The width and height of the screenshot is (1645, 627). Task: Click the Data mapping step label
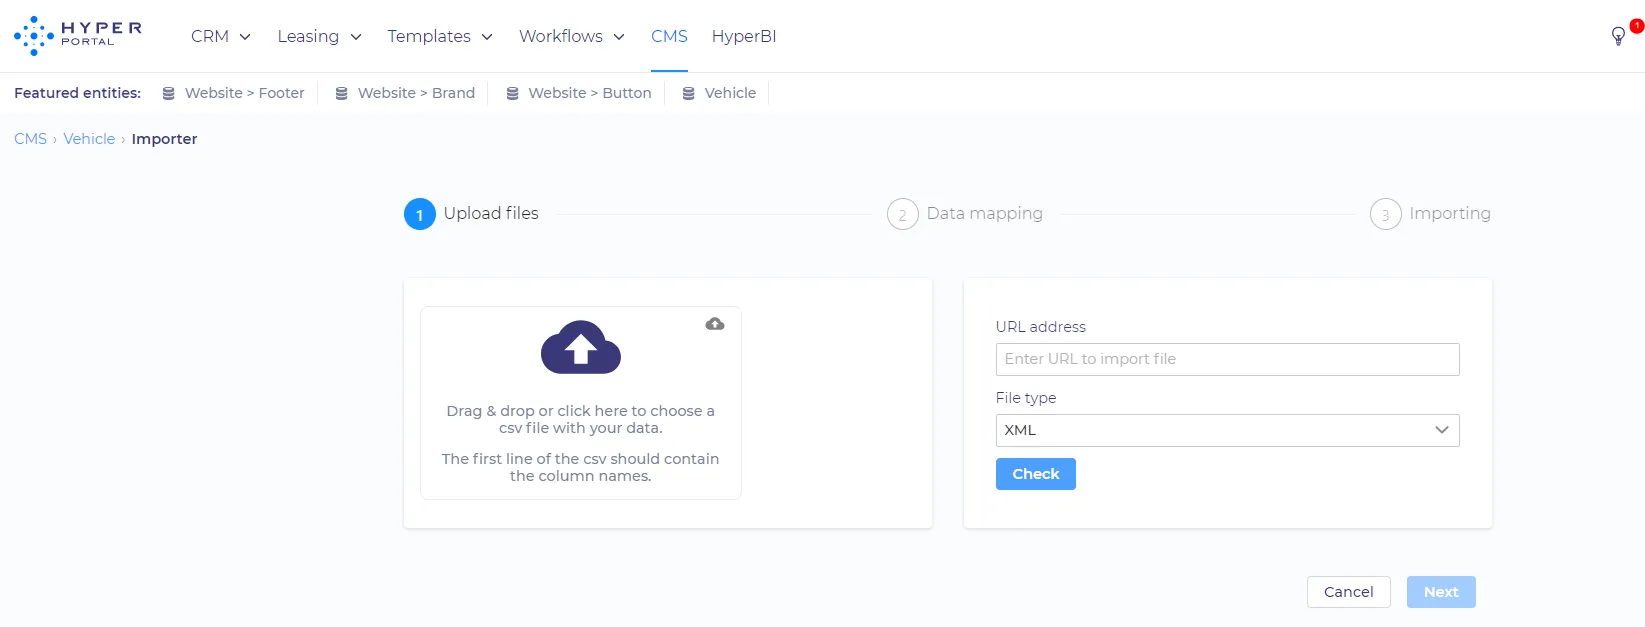coord(985,213)
